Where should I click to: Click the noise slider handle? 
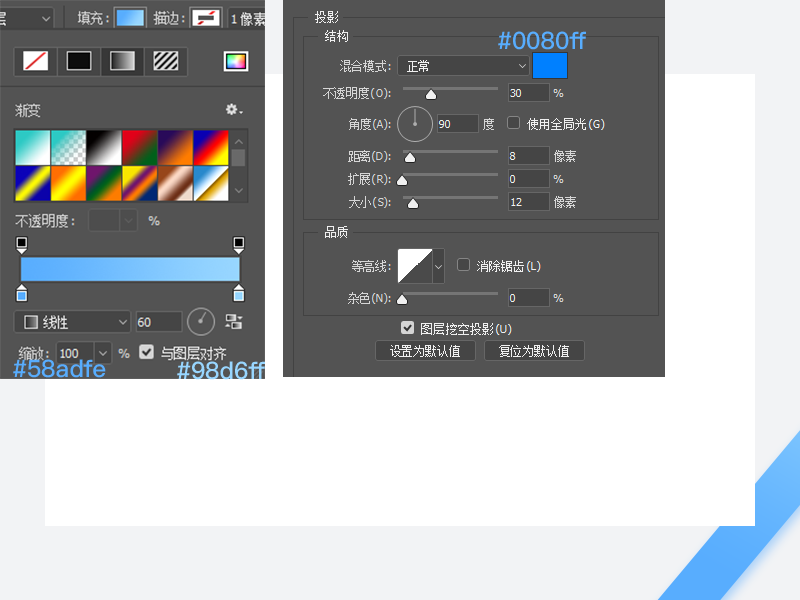402,299
